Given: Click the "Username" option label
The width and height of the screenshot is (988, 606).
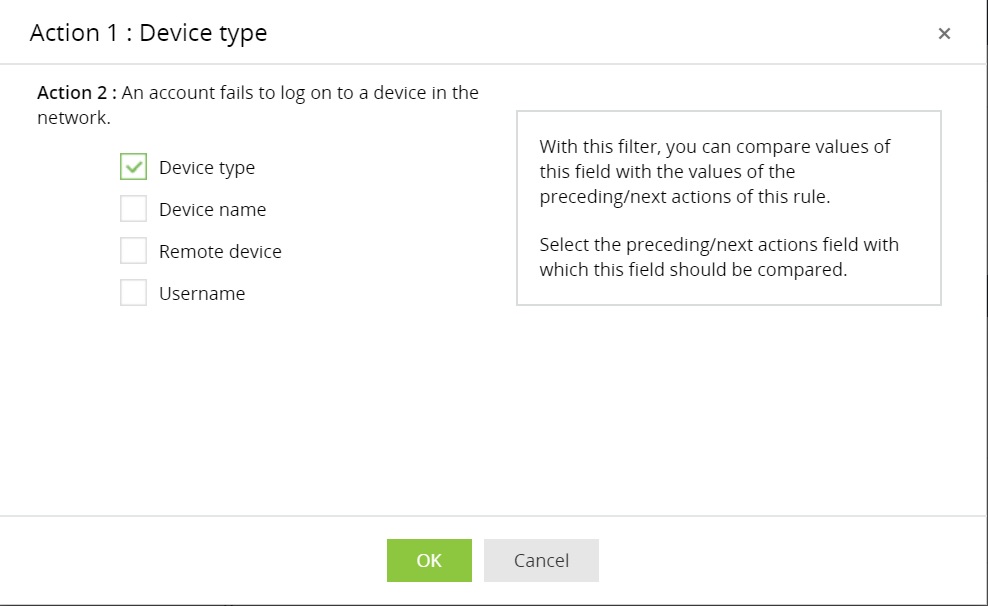Looking at the screenshot, I should point(202,294).
